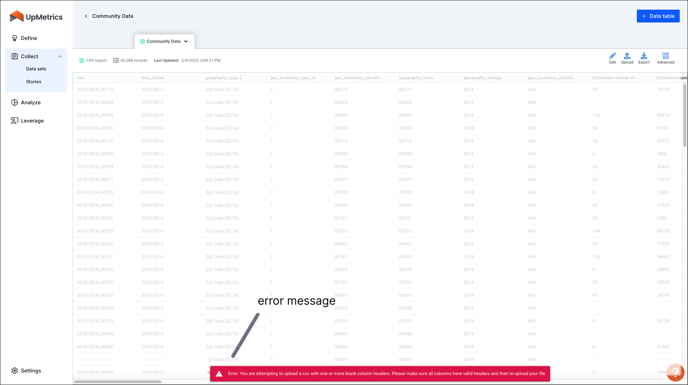Viewport: 688px width, 385px height.
Task: Click the records count list icon
Action: click(x=116, y=61)
